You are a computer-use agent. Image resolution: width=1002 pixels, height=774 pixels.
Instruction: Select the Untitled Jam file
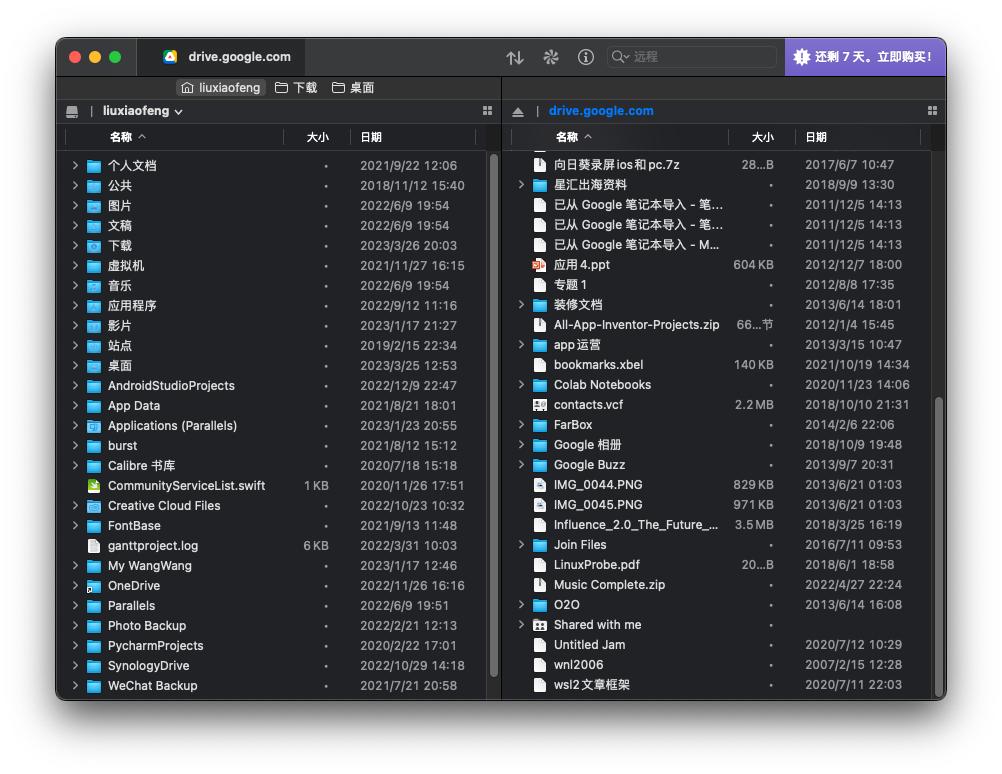point(719,644)
